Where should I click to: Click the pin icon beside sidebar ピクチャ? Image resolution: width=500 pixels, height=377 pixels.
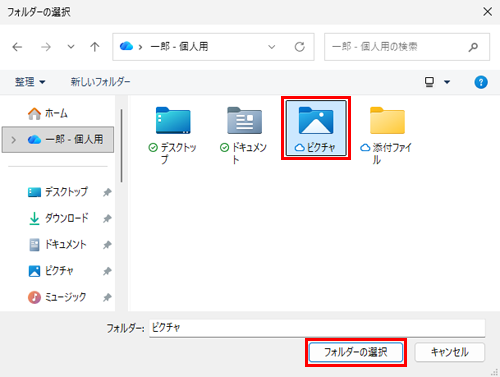coord(107,271)
